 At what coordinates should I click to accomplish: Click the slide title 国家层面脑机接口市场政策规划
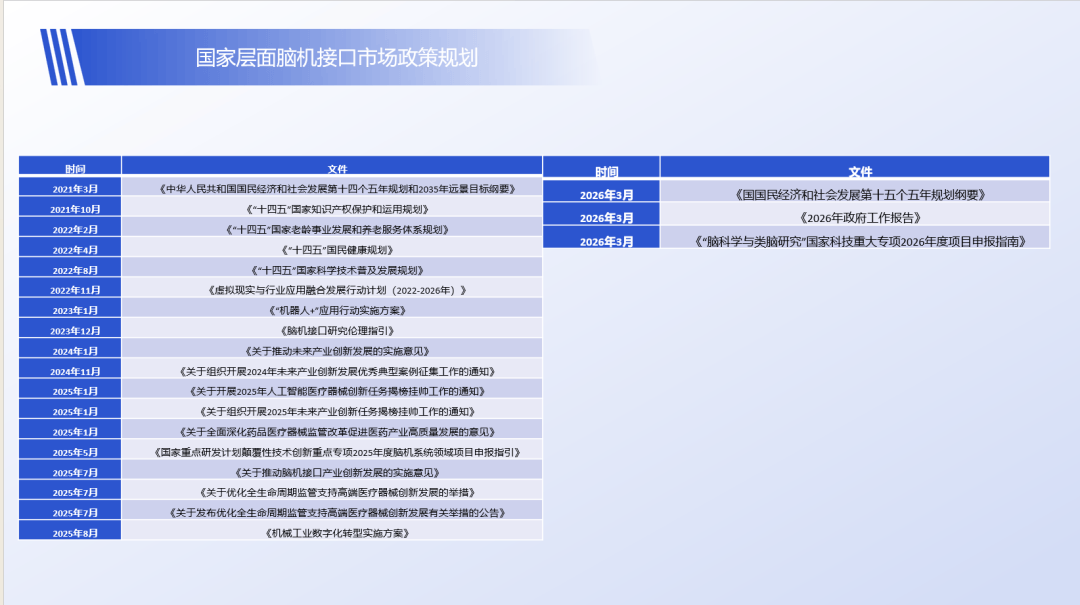336,58
